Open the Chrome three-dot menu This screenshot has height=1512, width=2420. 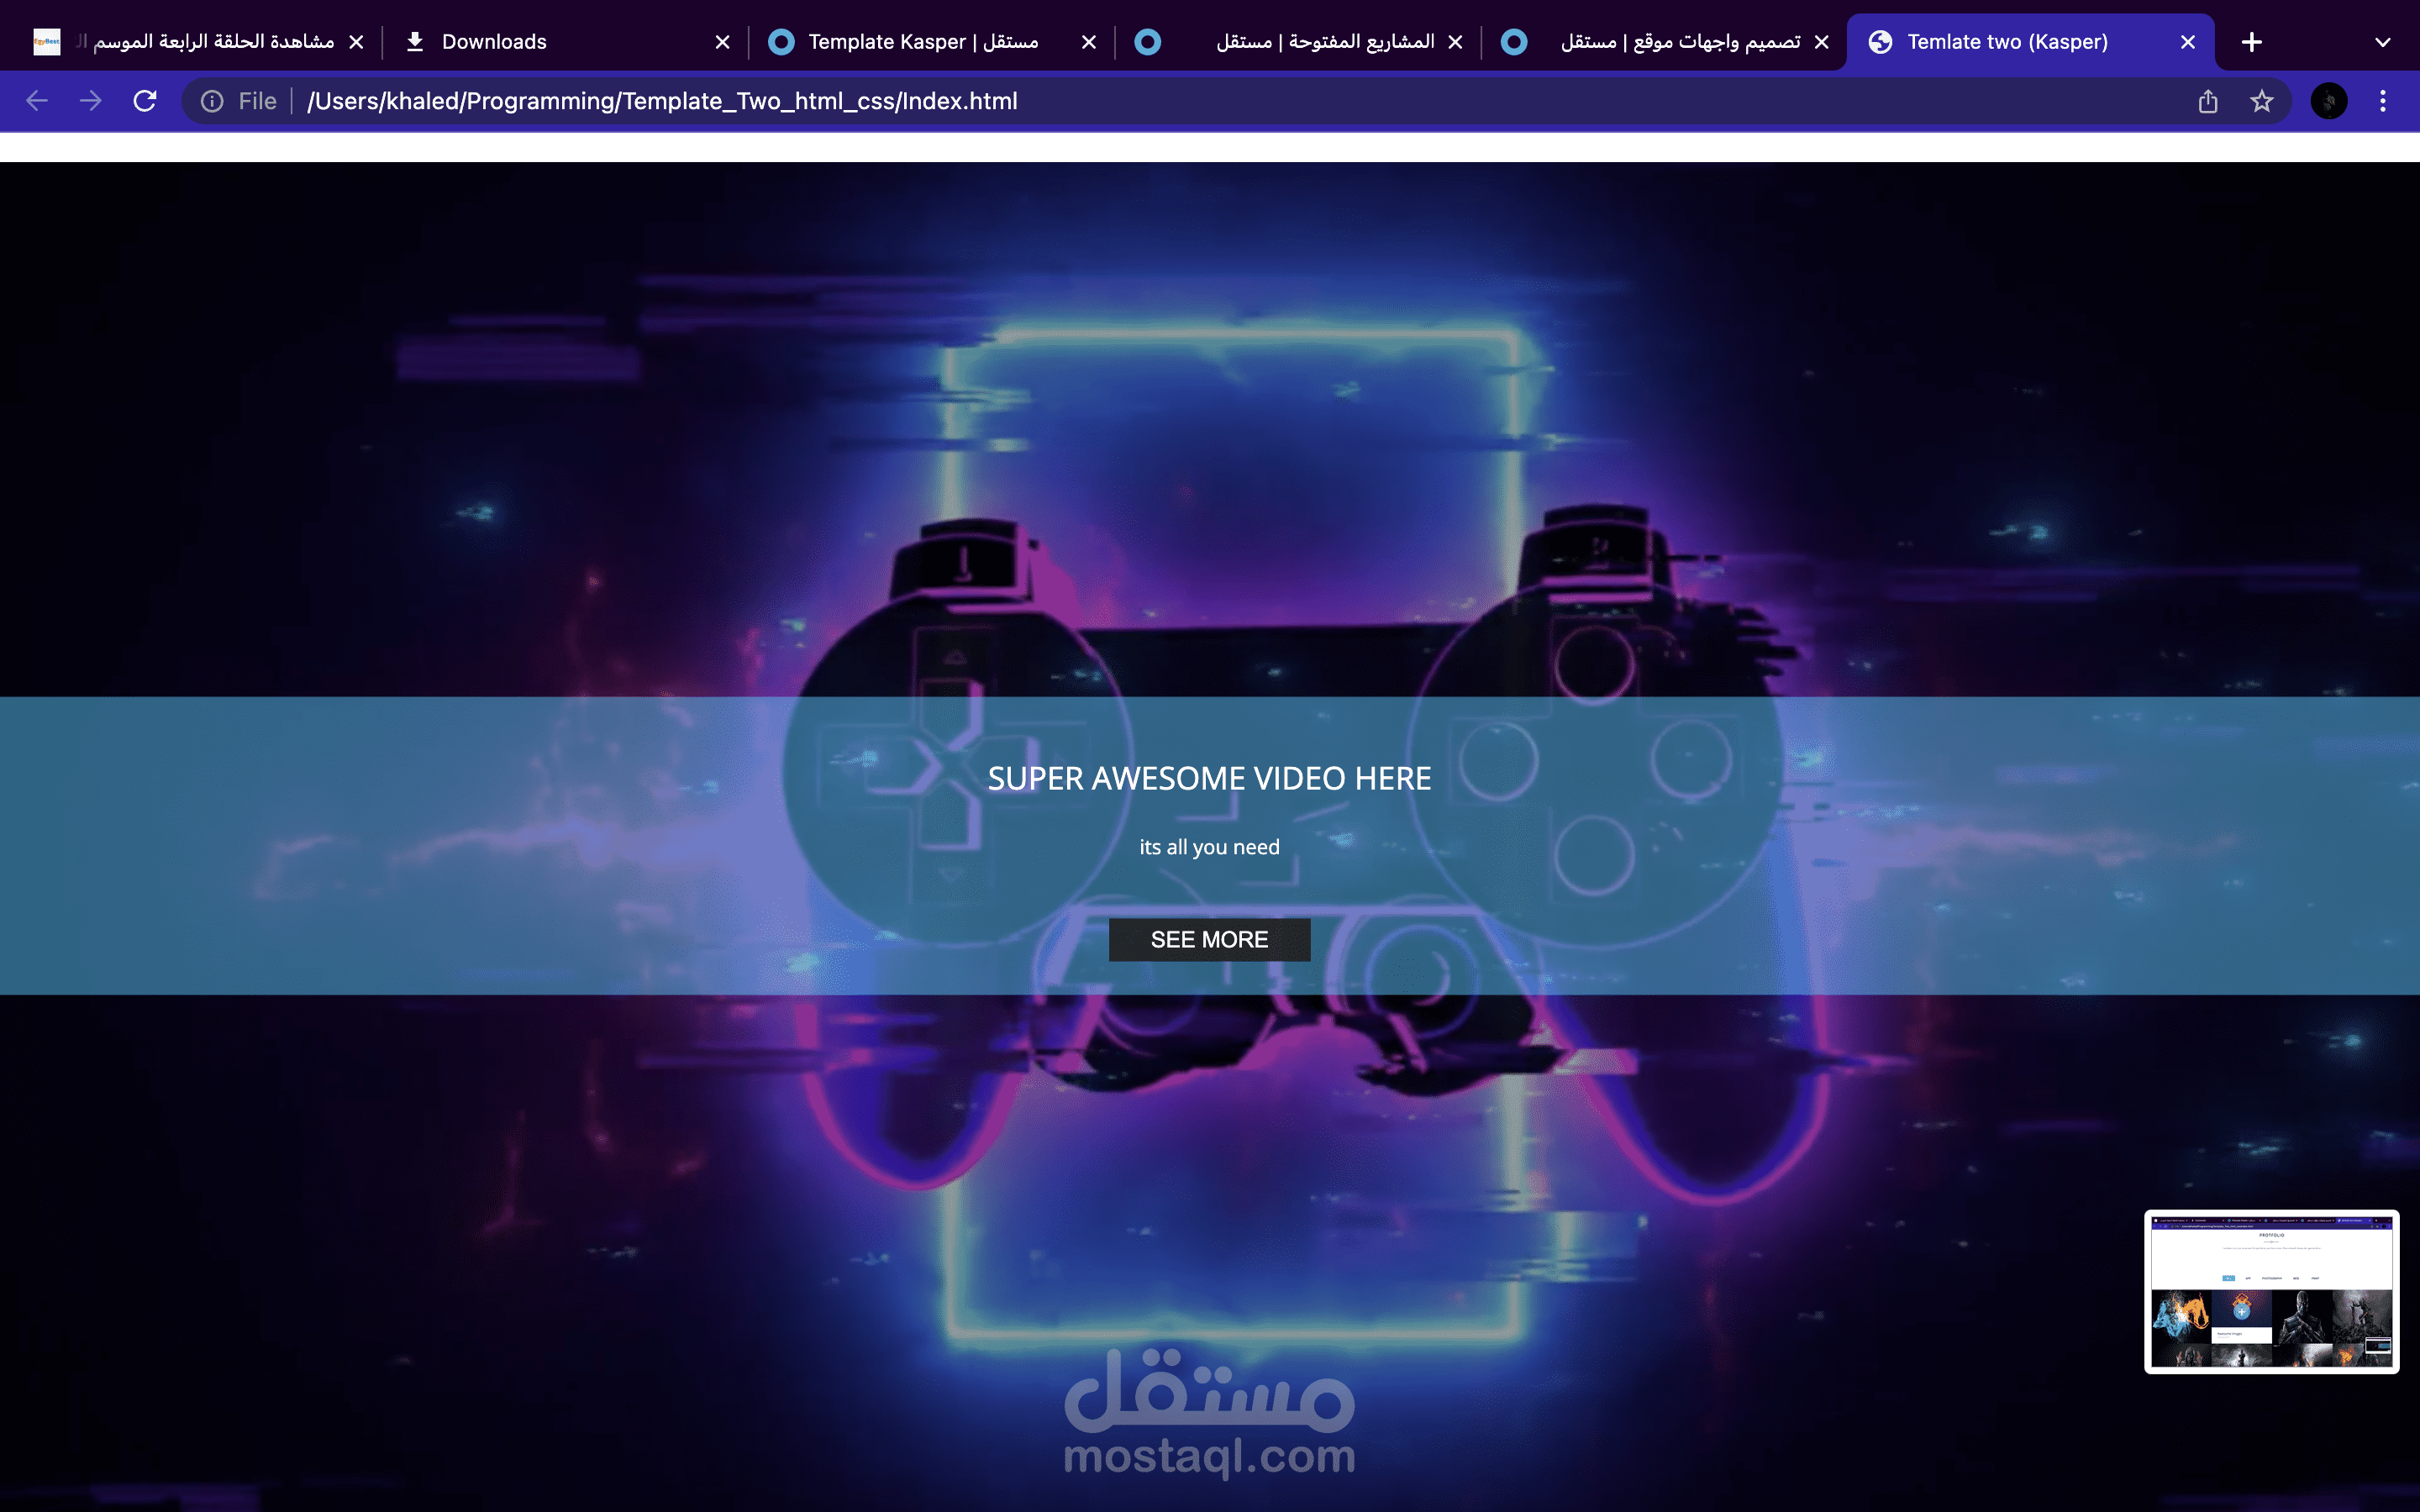pyautogui.click(x=2383, y=101)
